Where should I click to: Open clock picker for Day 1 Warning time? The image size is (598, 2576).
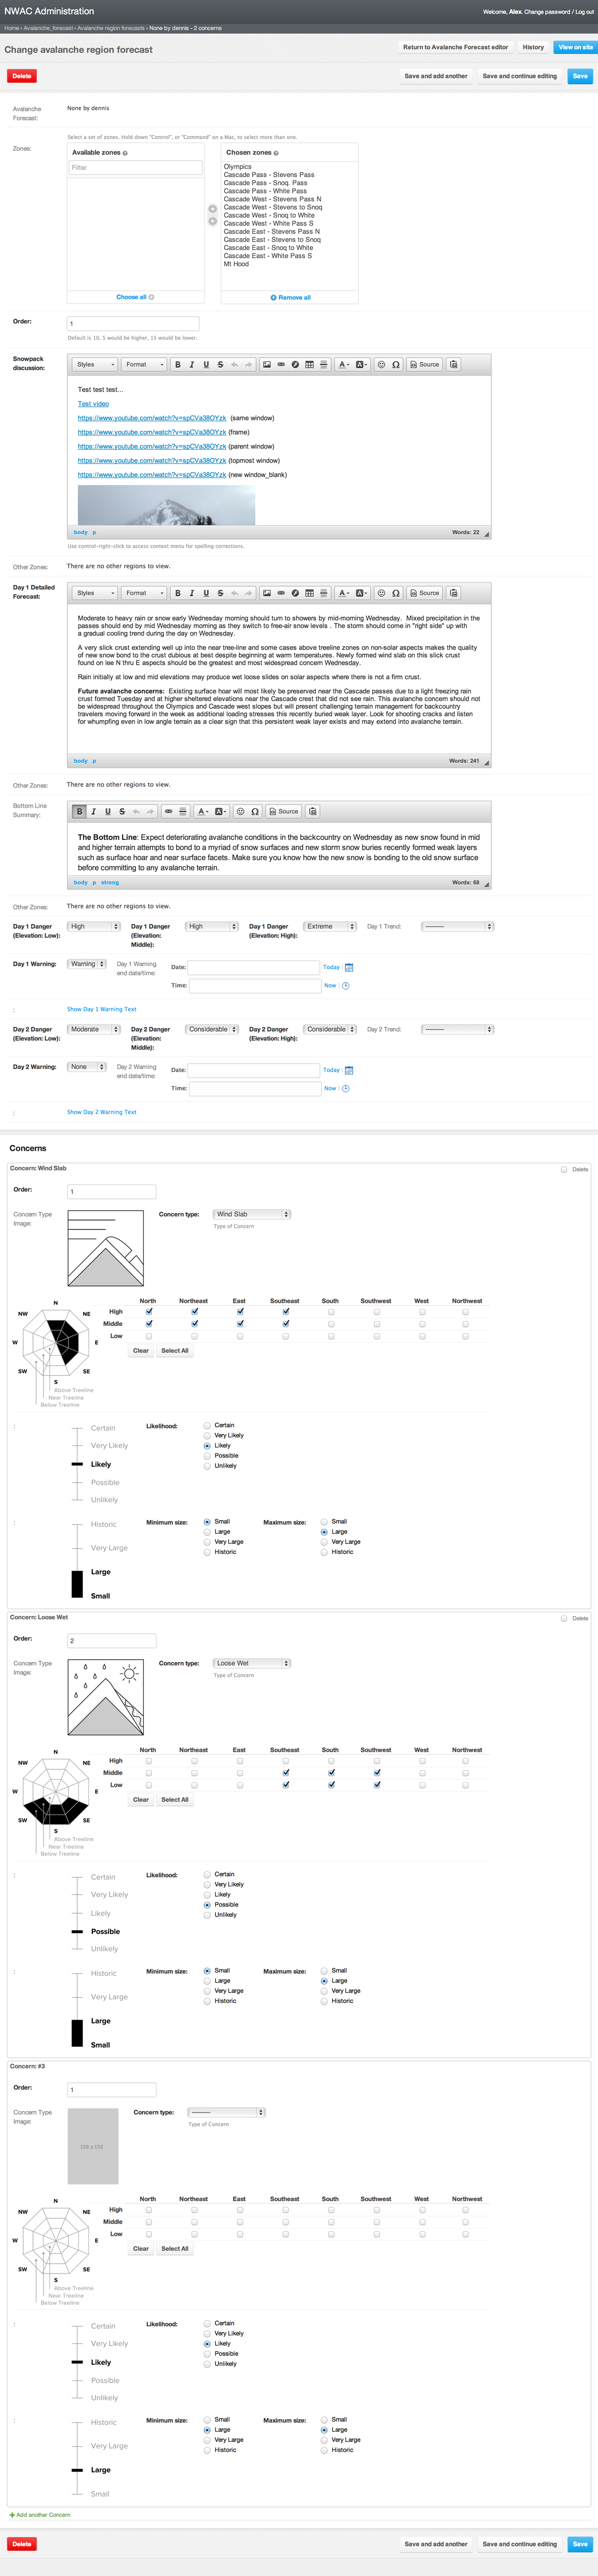[346, 986]
